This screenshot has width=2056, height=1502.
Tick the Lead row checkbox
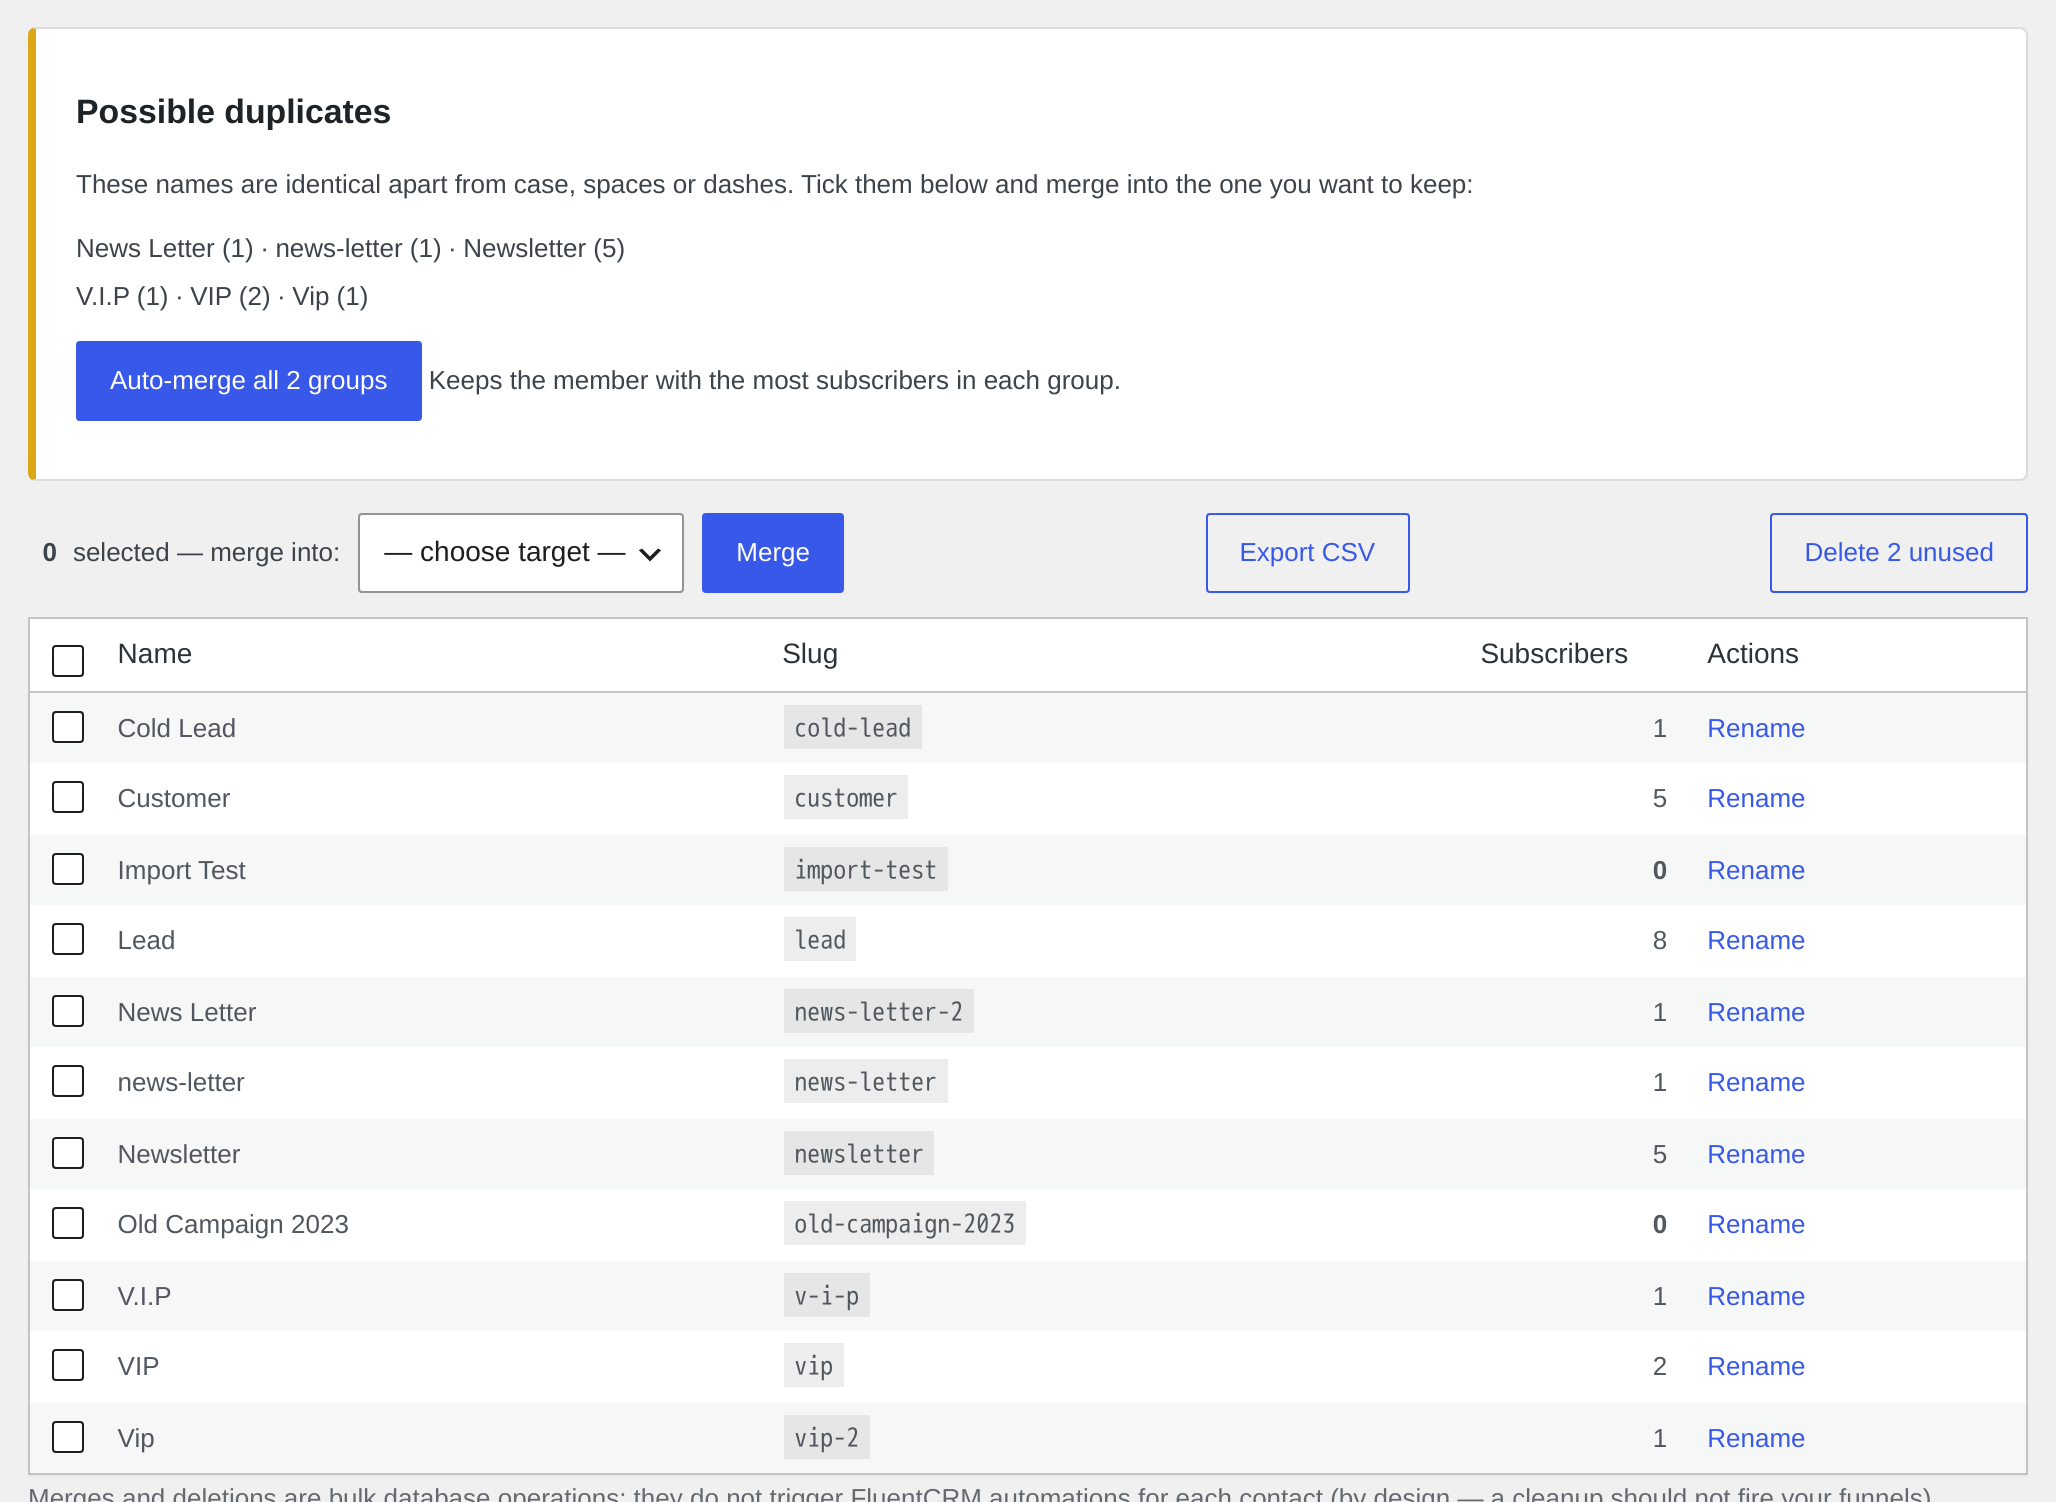point(68,939)
